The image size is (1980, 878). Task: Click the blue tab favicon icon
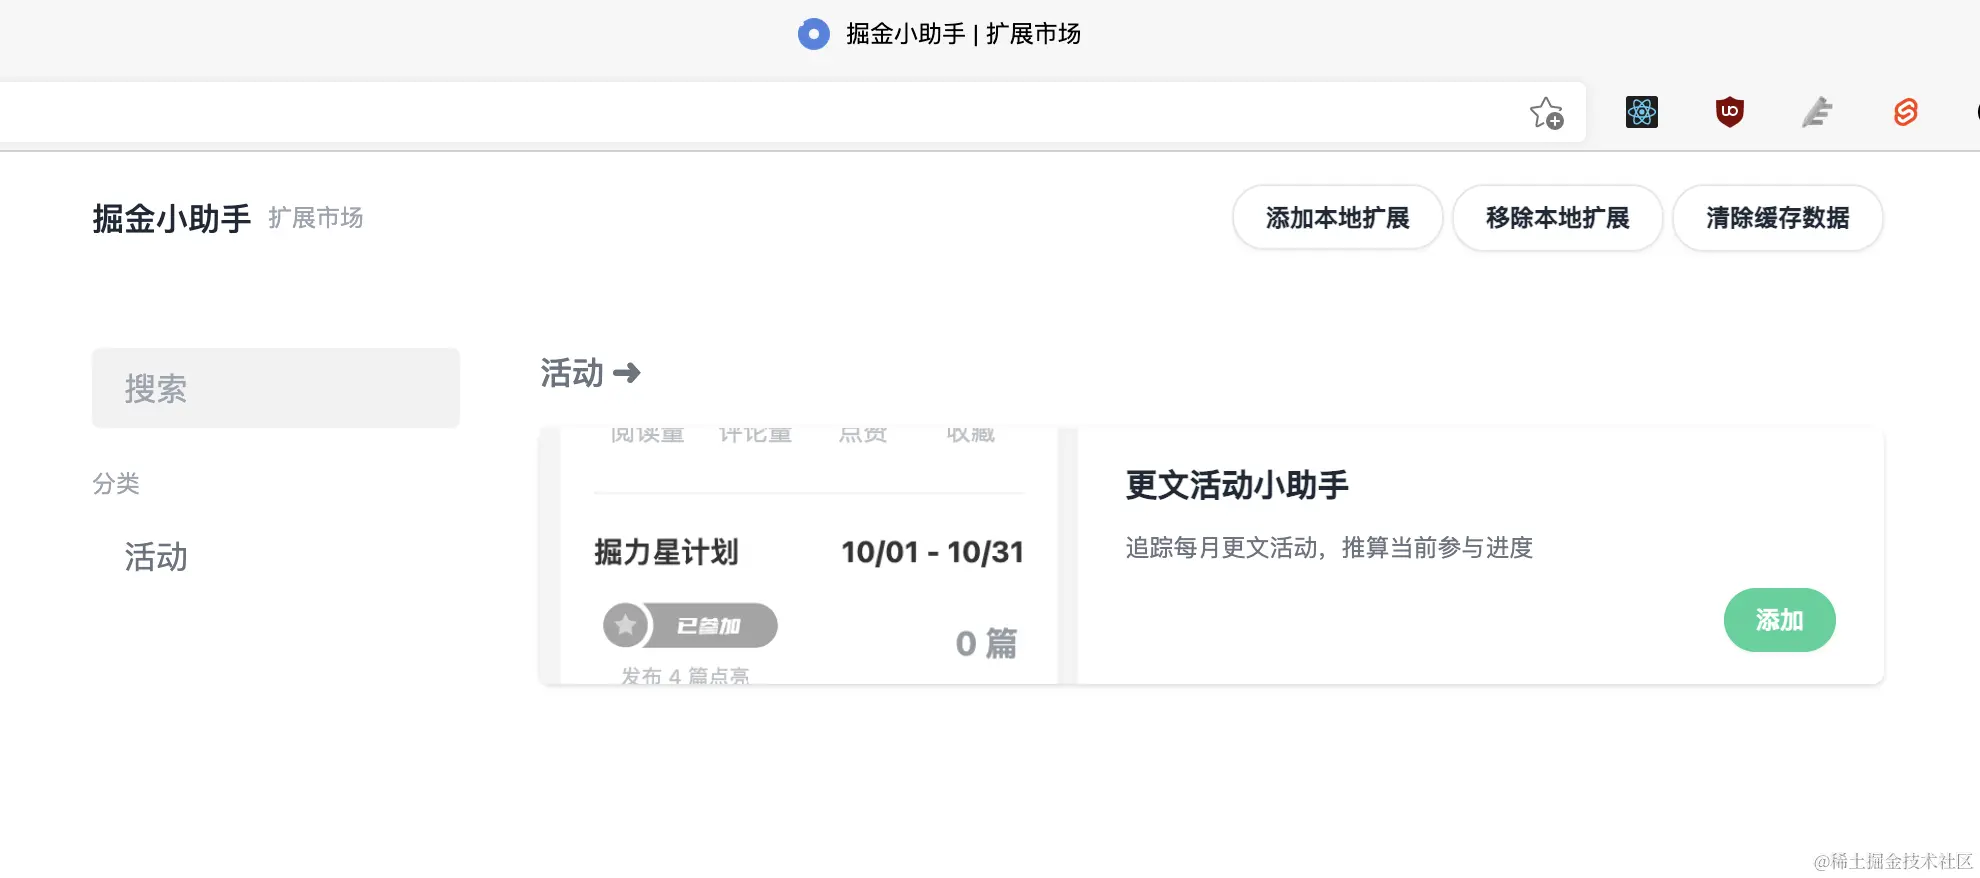(813, 34)
